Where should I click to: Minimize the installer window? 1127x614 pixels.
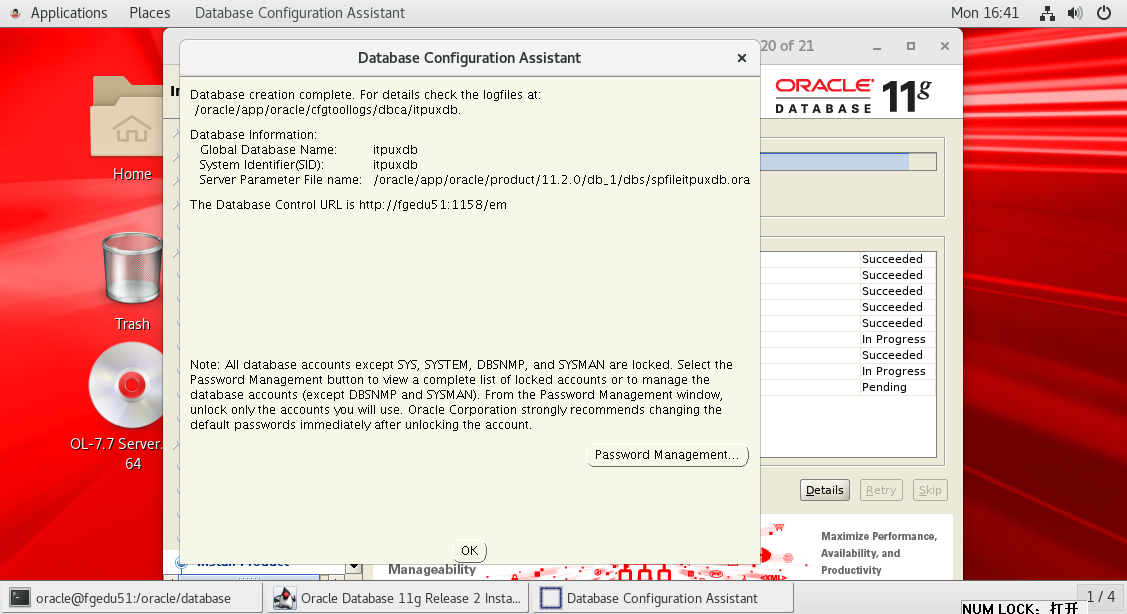(877, 47)
